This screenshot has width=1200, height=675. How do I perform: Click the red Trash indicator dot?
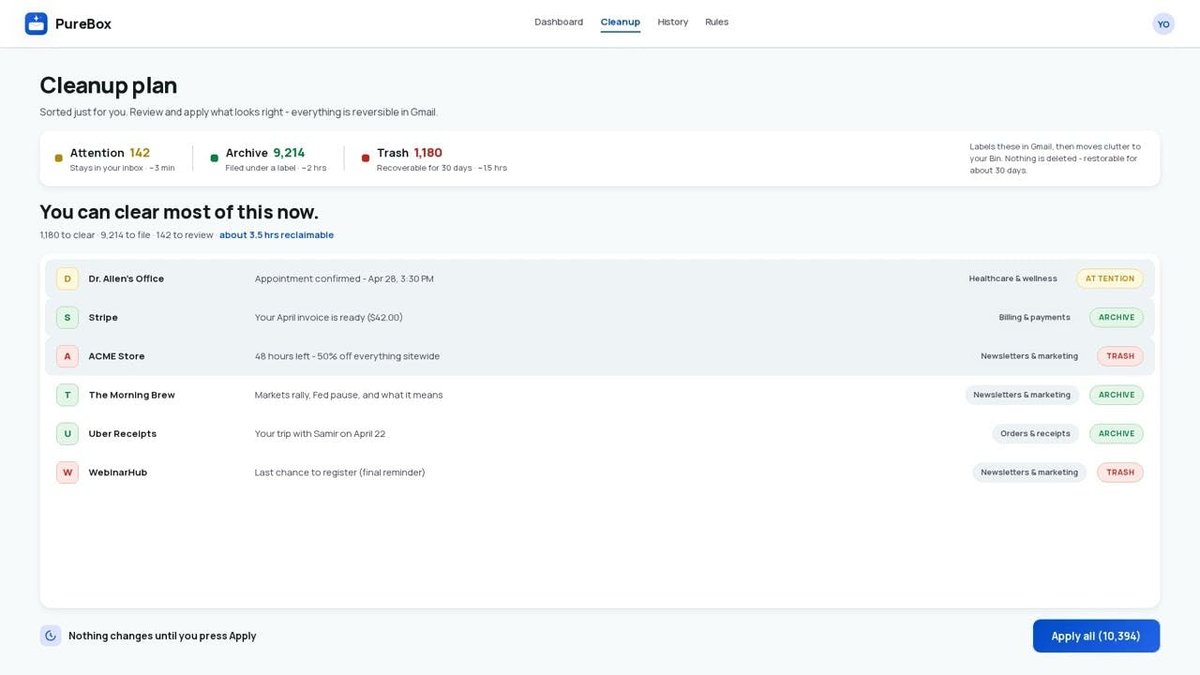click(365, 158)
